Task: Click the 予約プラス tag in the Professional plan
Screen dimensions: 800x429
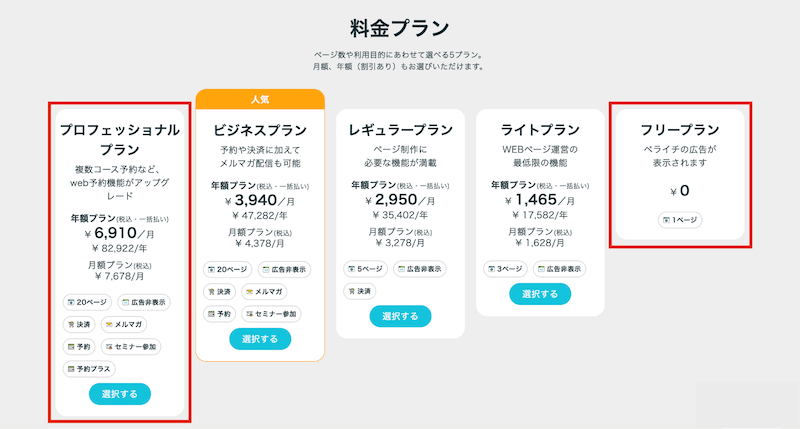Action: pyautogui.click(x=88, y=368)
